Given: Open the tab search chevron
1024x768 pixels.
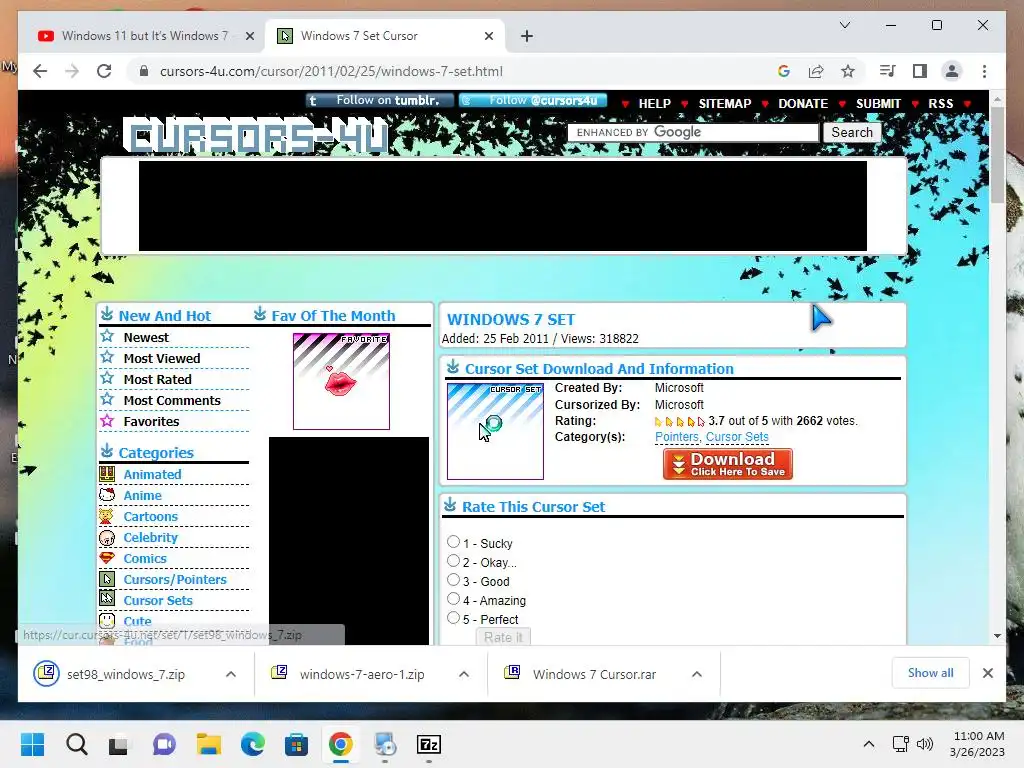Looking at the screenshot, I should 844,25.
